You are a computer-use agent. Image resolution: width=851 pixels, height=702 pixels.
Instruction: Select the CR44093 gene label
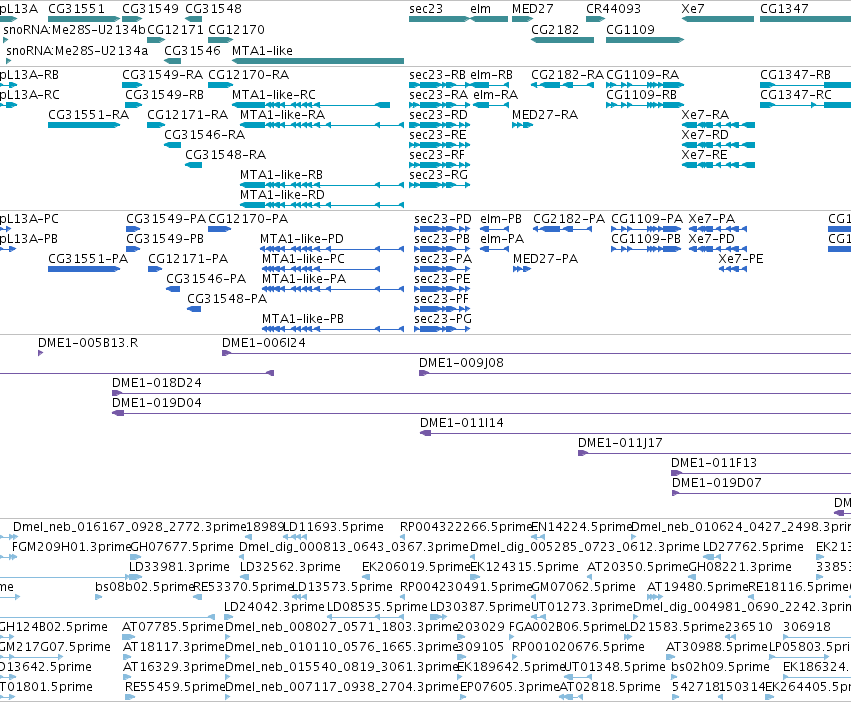click(613, 9)
